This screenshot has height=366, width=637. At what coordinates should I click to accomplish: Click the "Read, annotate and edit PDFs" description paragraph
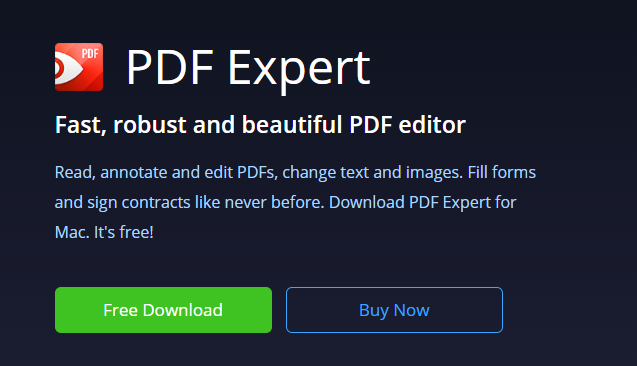[x=295, y=202]
